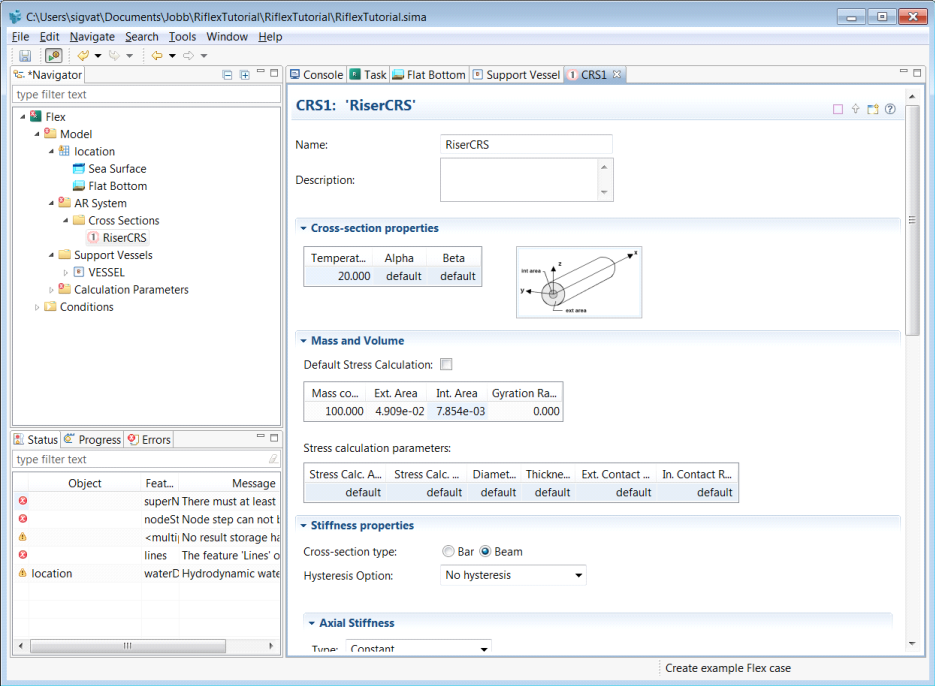Viewport: 936px width, 687px height.
Task: Collapse all Navigator tree nodes icon
Action: (x=228, y=75)
